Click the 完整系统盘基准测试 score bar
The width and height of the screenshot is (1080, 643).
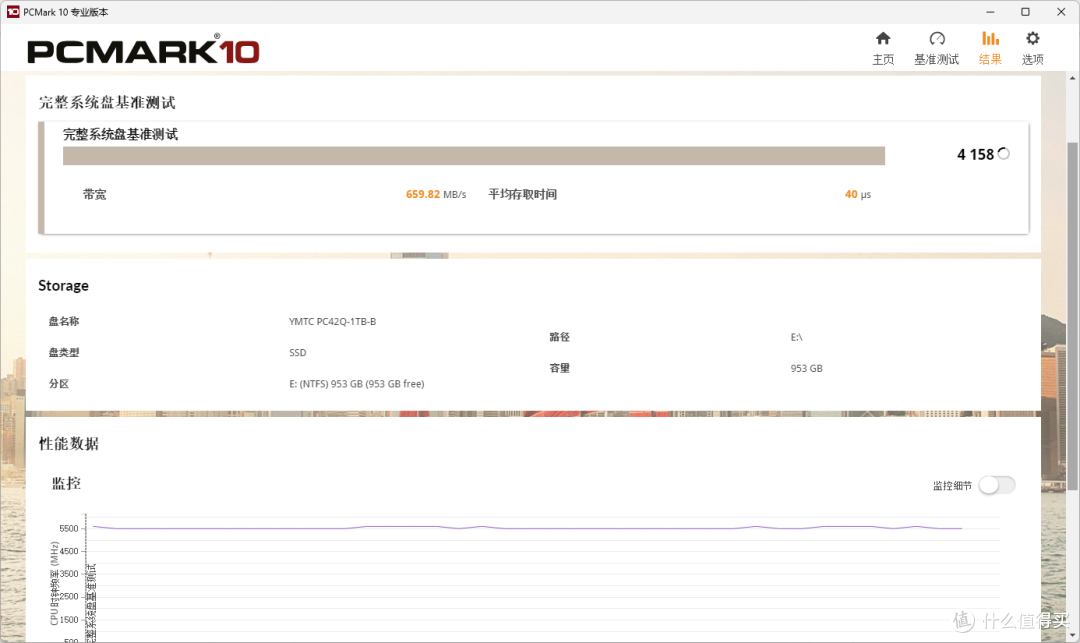click(474, 156)
